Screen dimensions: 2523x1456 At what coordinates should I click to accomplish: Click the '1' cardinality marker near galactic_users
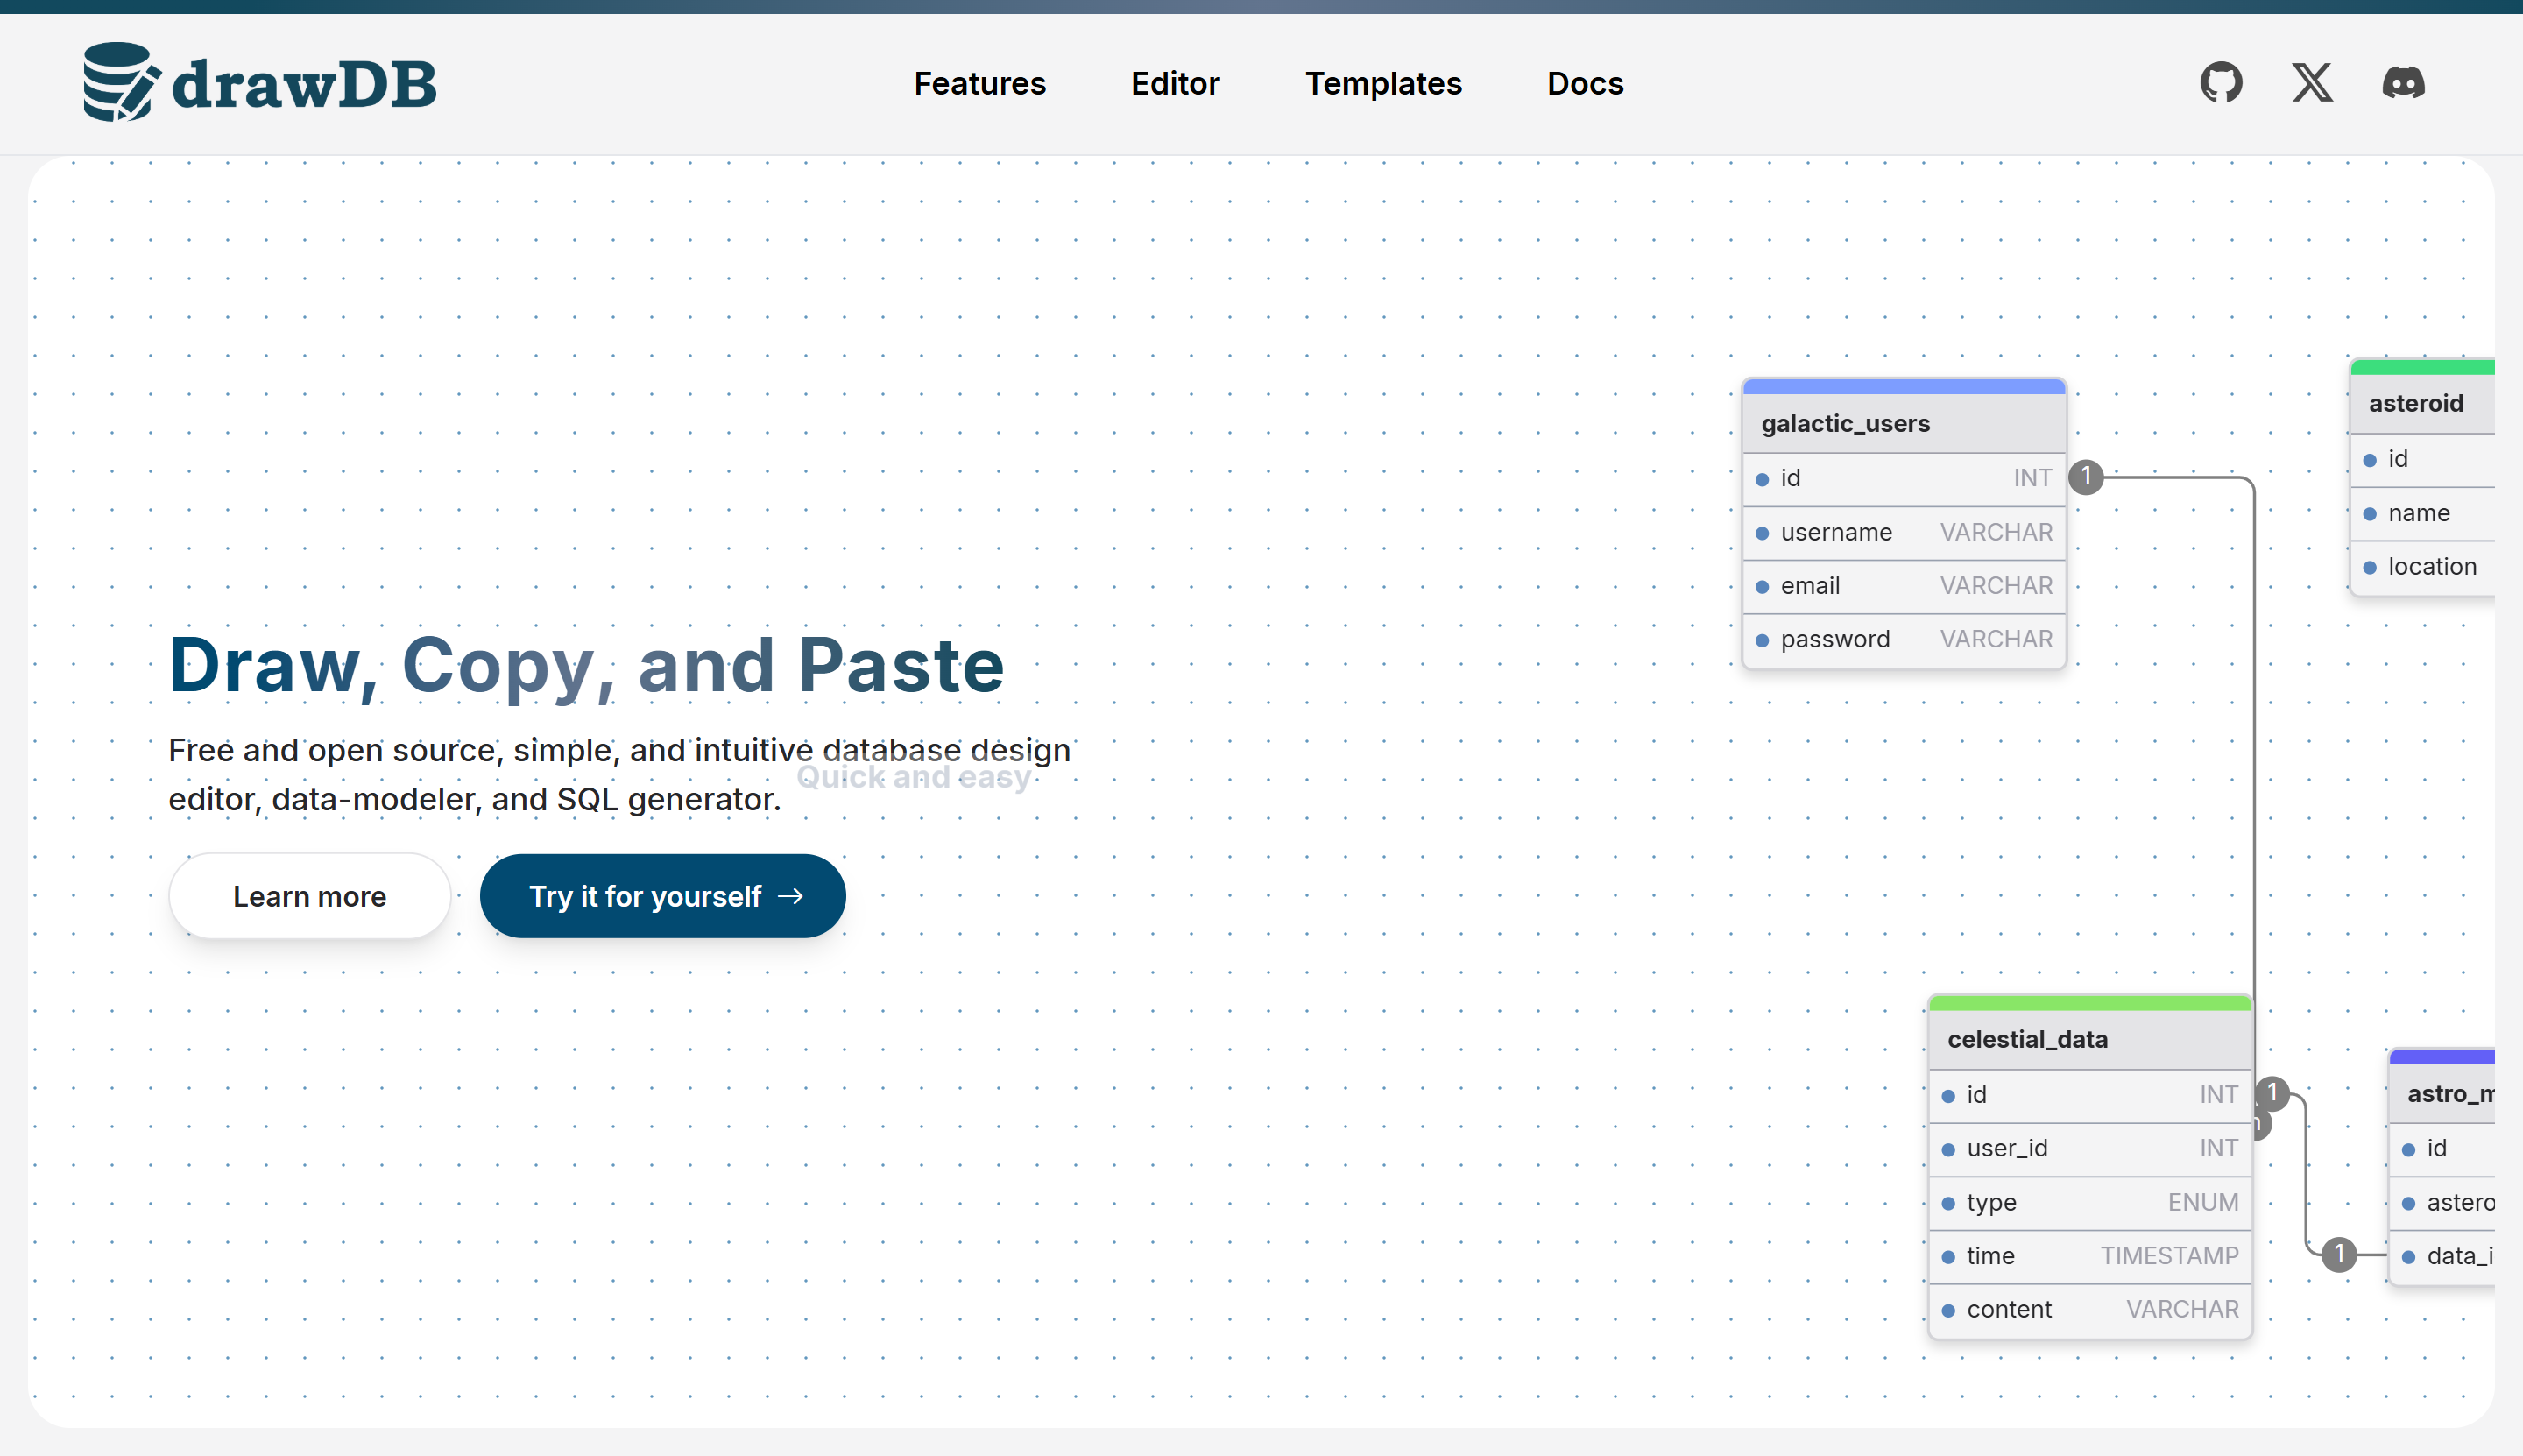pyautogui.click(x=2086, y=477)
